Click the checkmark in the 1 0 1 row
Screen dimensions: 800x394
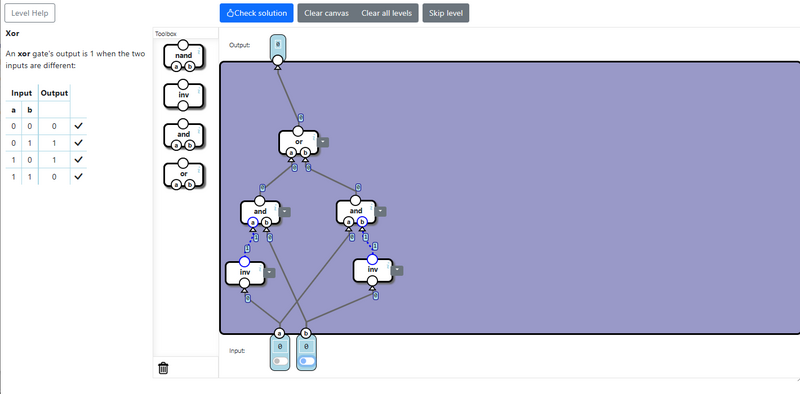click(78, 160)
